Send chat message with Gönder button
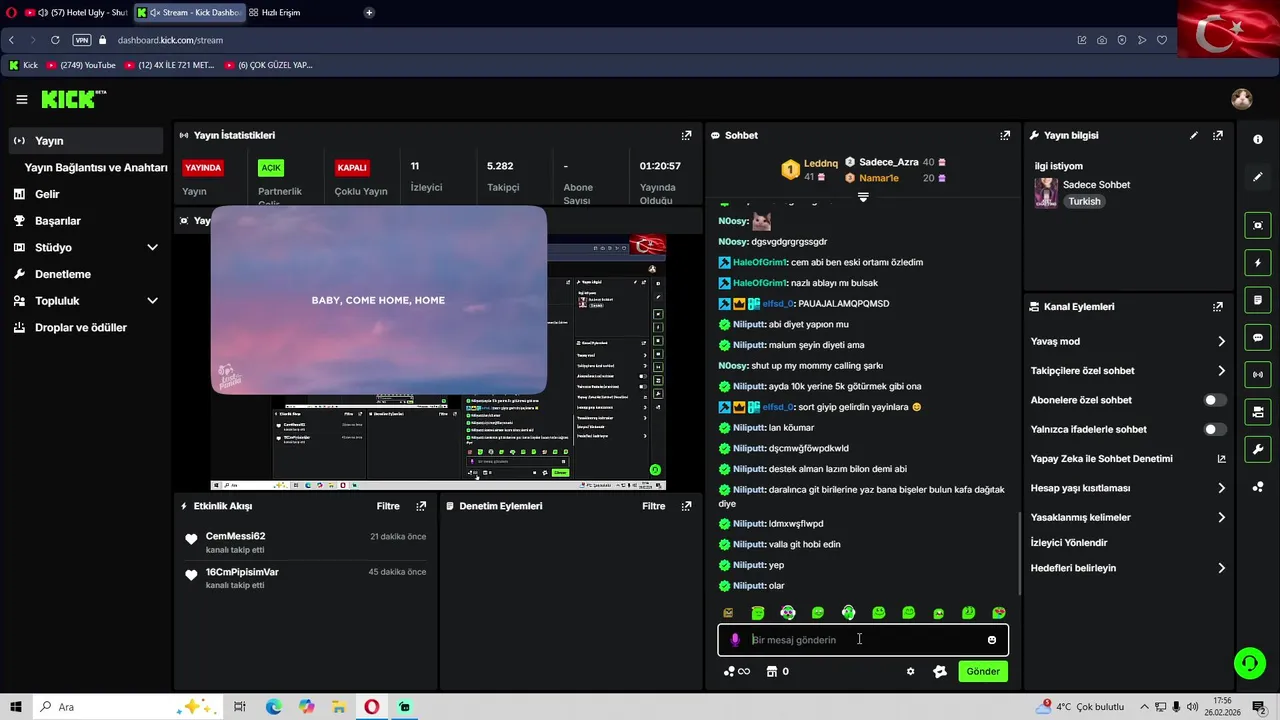 tap(982, 671)
